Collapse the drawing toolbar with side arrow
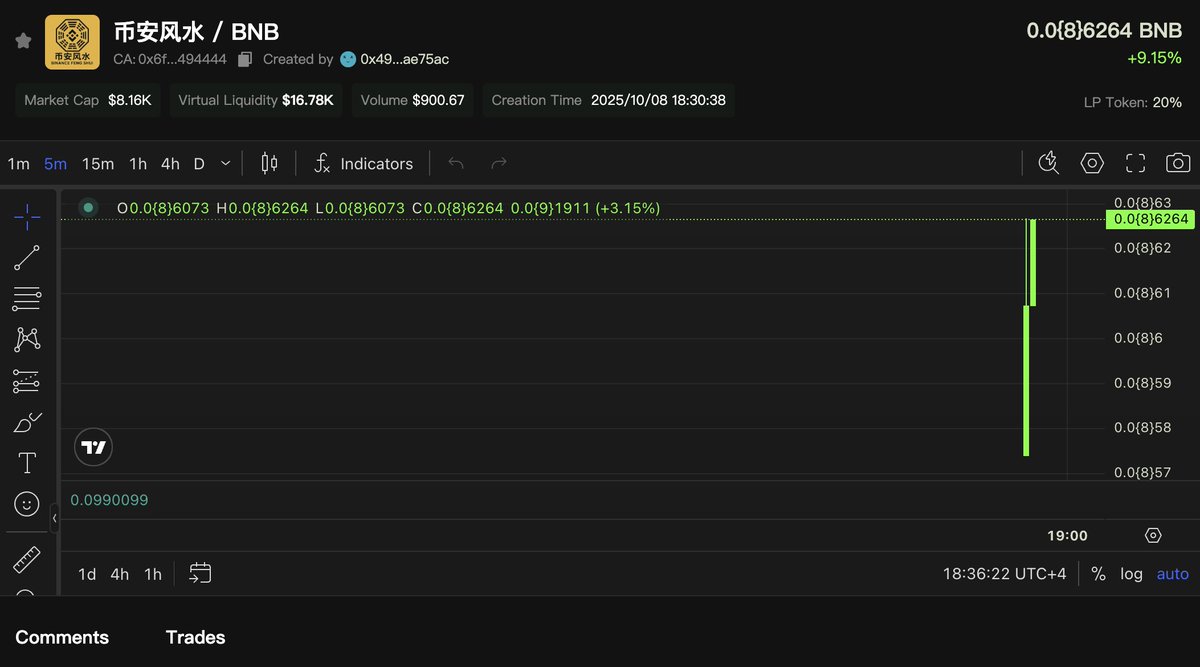The height and width of the screenshot is (667, 1200). [x=54, y=518]
